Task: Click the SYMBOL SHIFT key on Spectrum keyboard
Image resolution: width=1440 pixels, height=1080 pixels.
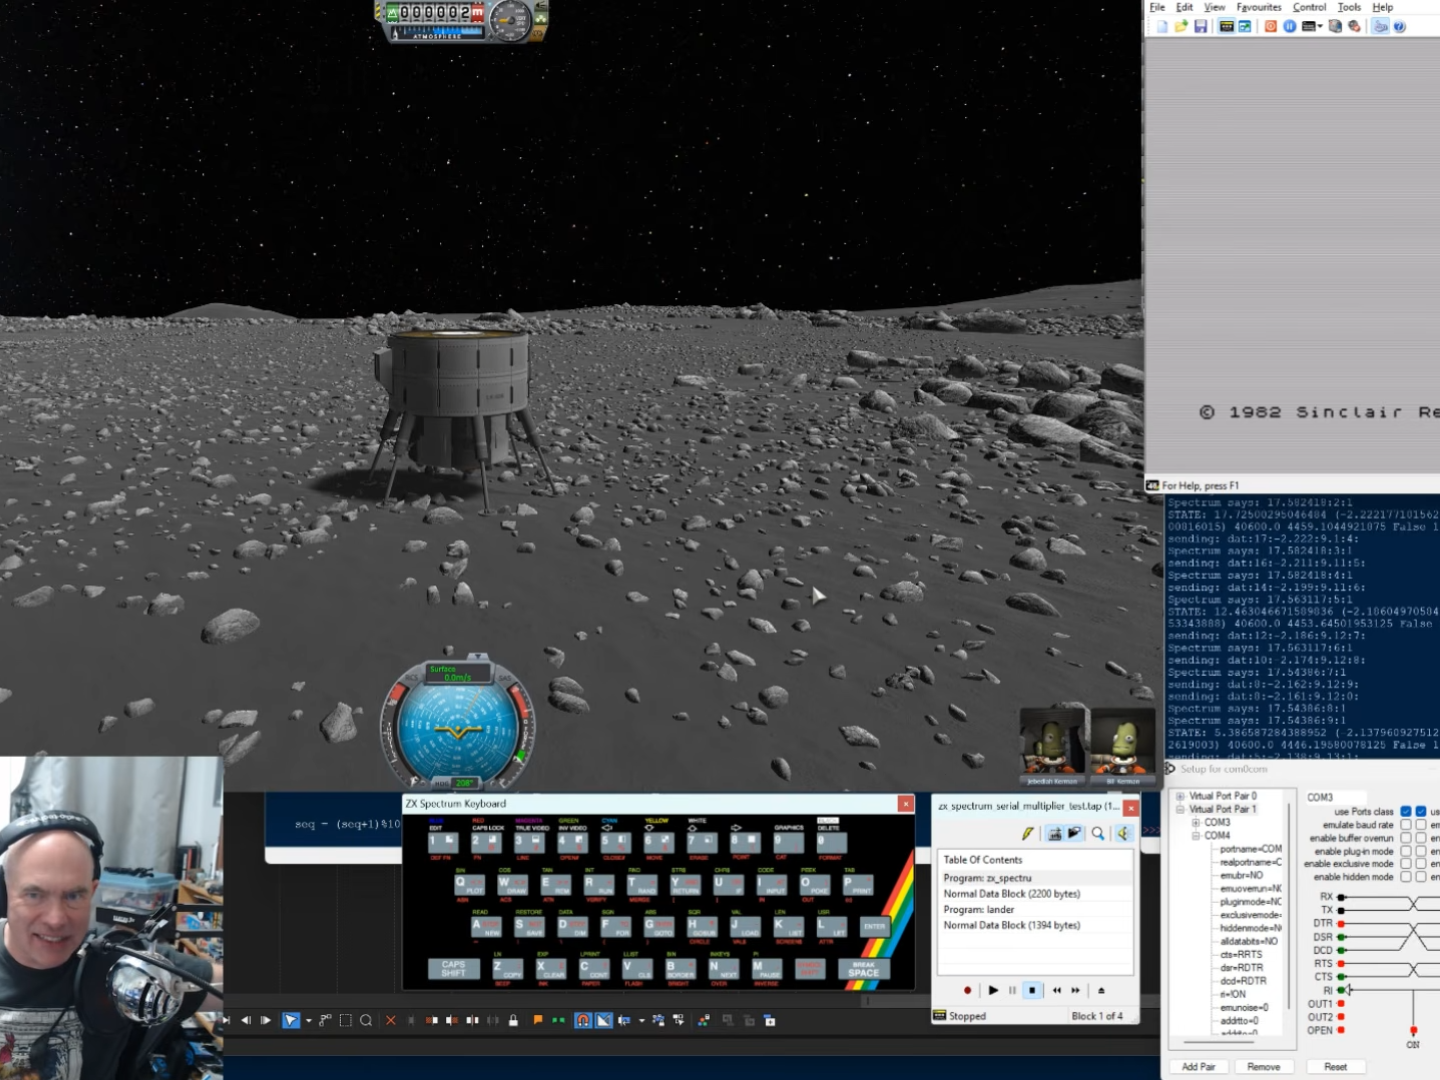Action: point(810,969)
